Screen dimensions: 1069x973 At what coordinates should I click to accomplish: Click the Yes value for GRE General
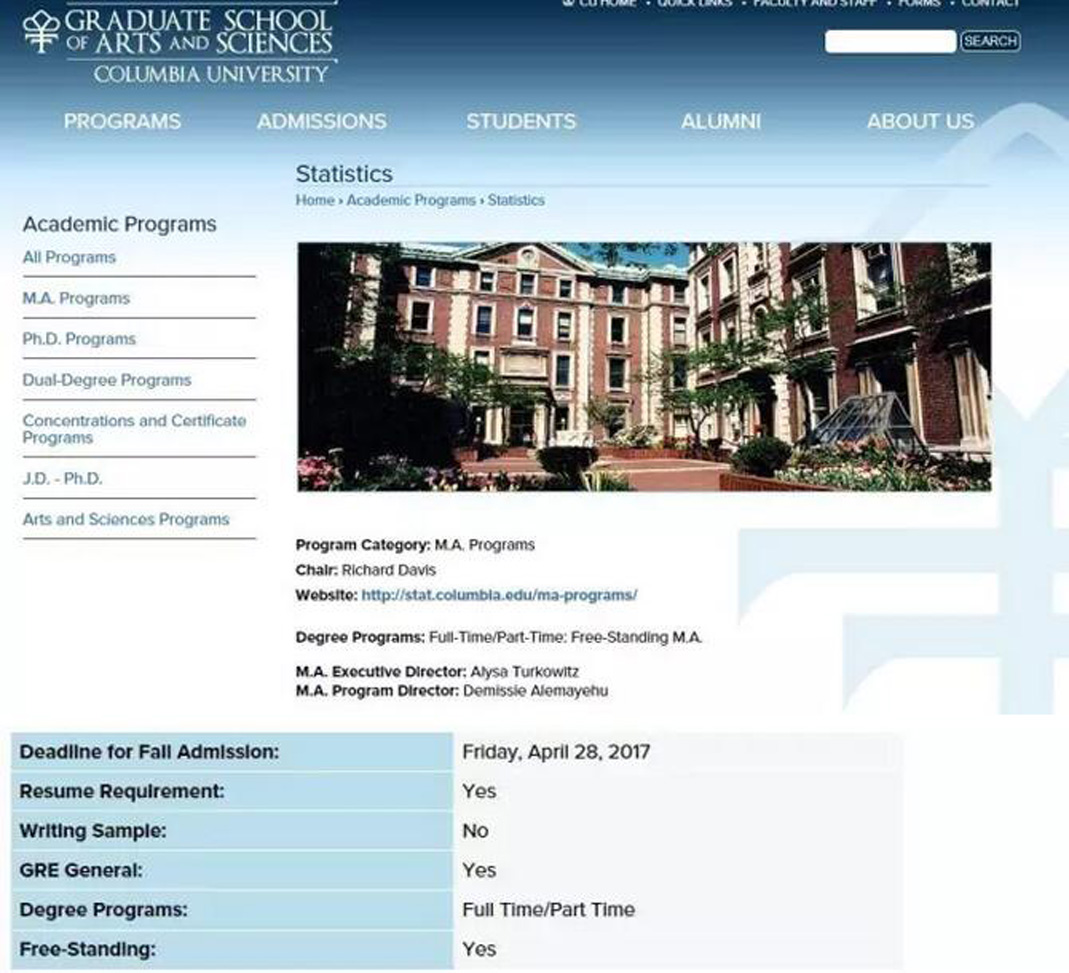[479, 871]
